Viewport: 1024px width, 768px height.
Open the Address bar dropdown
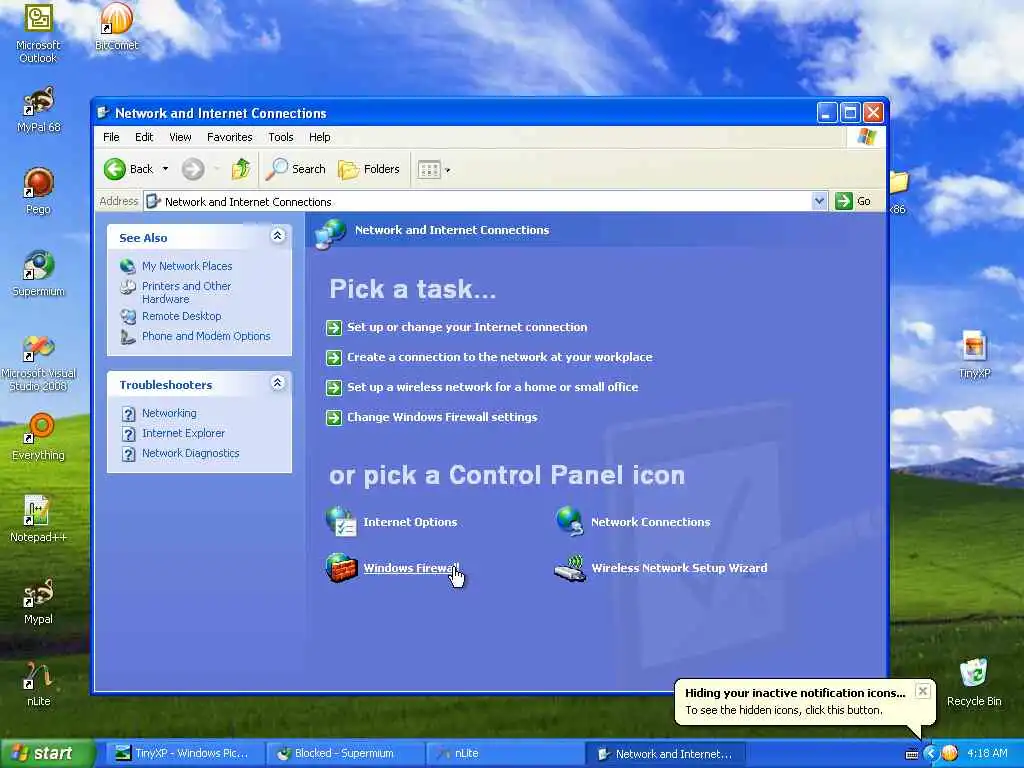pyautogui.click(x=820, y=201)
